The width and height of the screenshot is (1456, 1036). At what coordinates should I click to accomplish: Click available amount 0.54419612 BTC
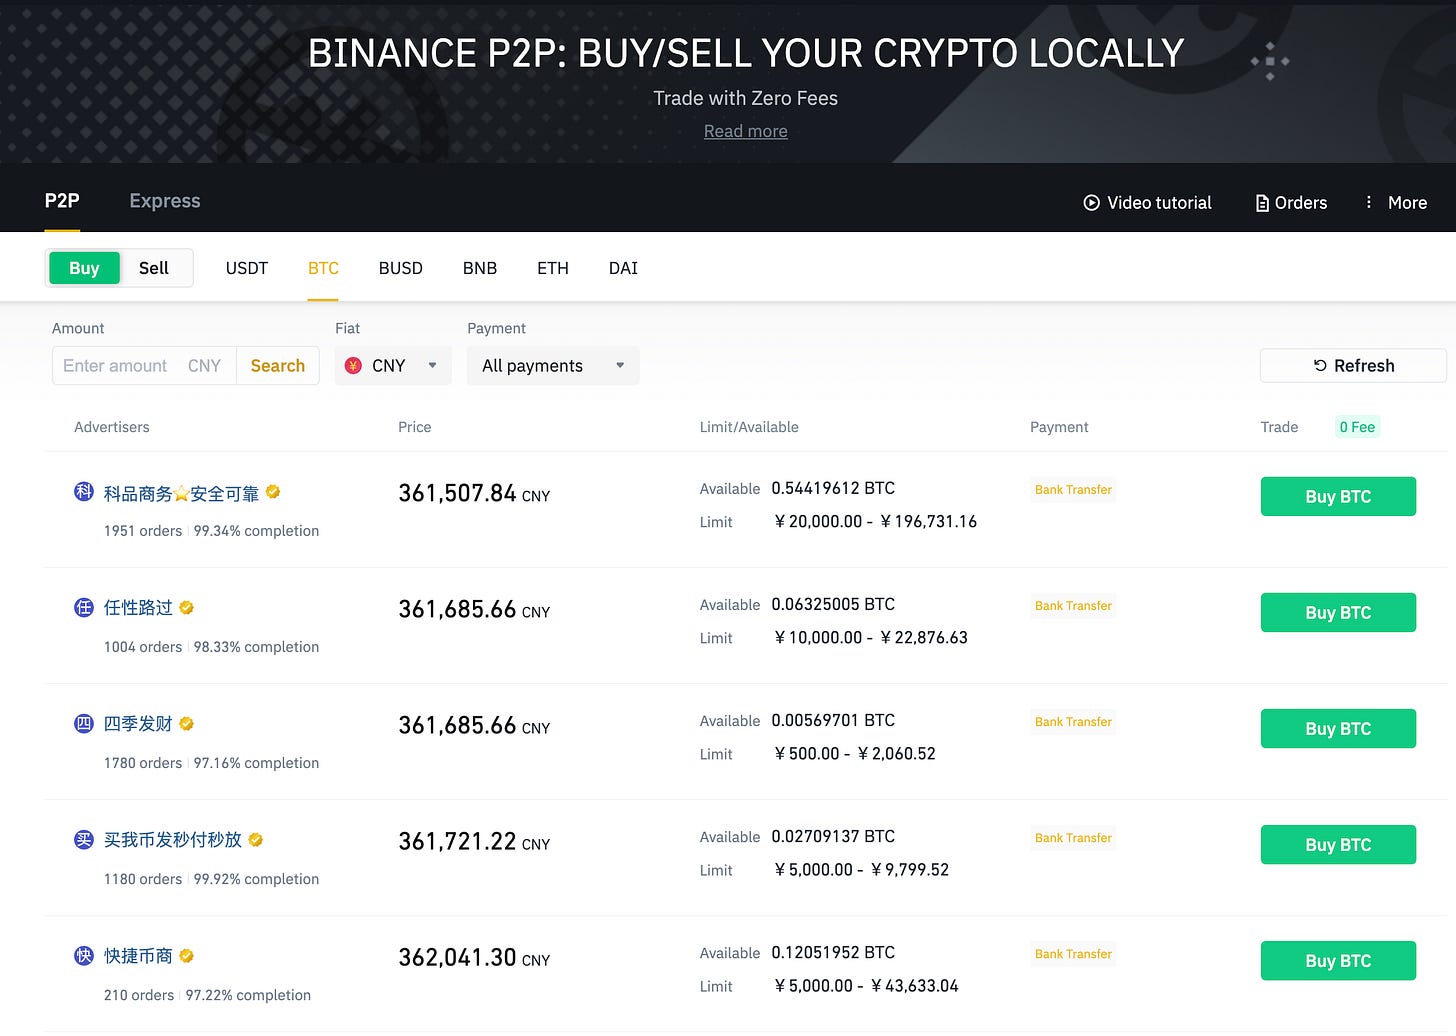click(833, 488)
